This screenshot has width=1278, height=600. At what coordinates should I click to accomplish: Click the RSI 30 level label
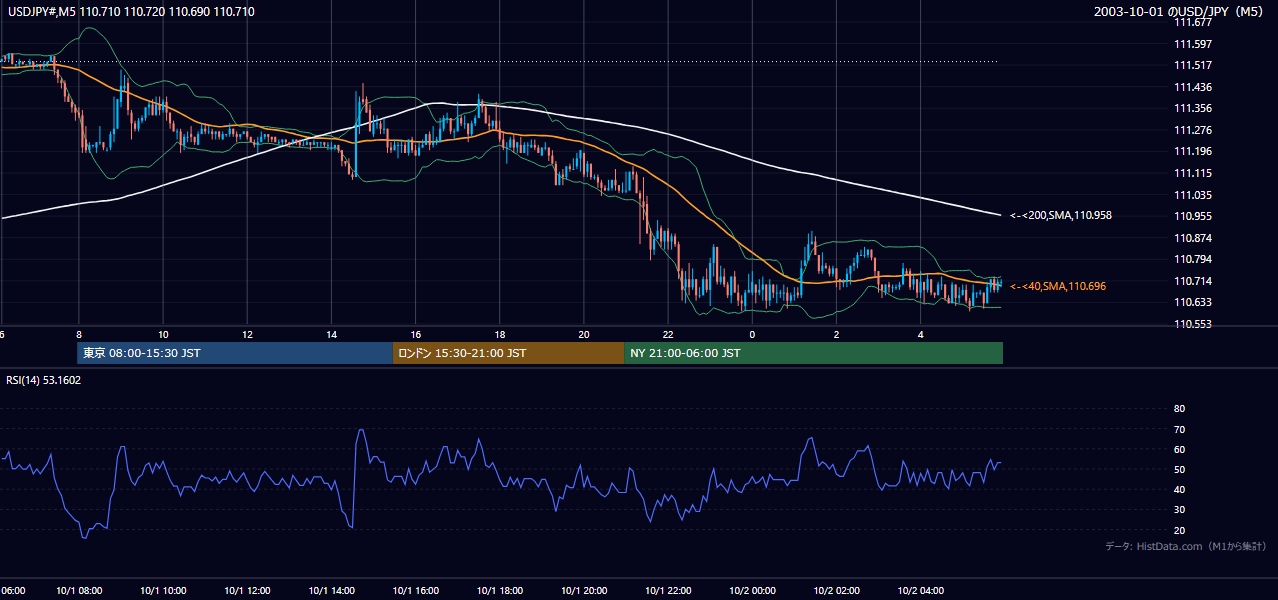(x=1179, y=509)
